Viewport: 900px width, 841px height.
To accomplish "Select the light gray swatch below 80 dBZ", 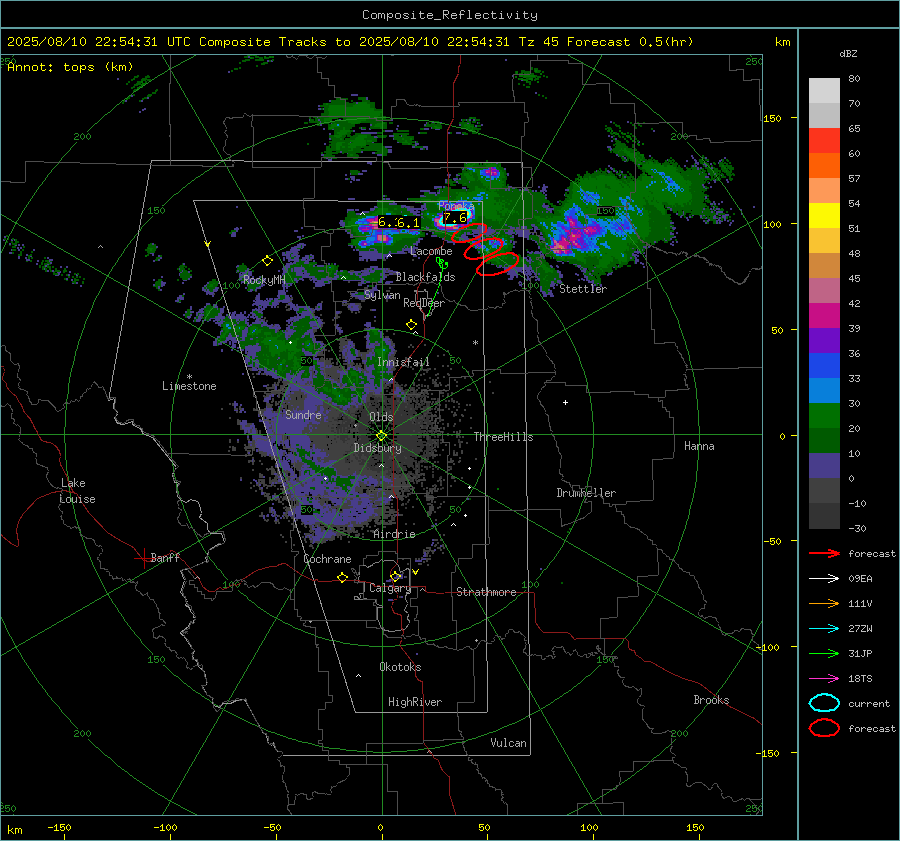I will click(824, 90).
